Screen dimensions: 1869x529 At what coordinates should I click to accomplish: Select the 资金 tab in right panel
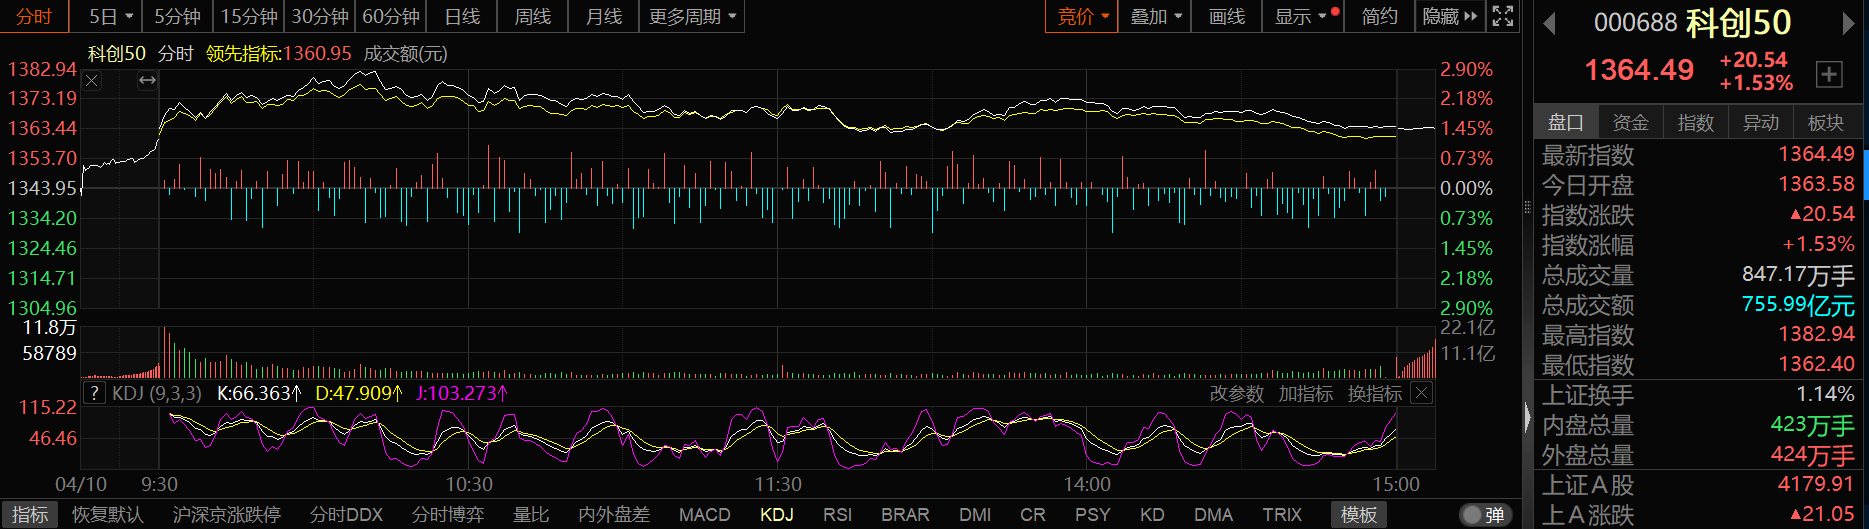pyautogui.click(x=1630, y=122)
